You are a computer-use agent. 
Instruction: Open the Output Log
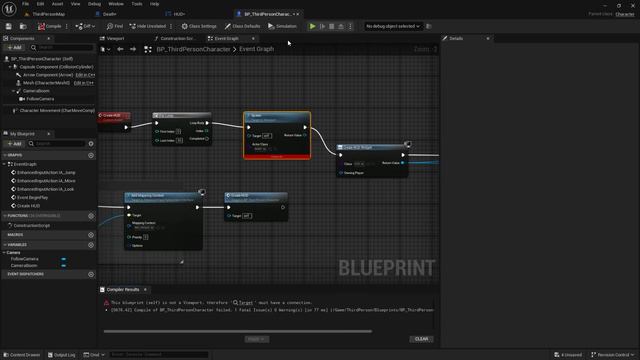tap(62, 355)
